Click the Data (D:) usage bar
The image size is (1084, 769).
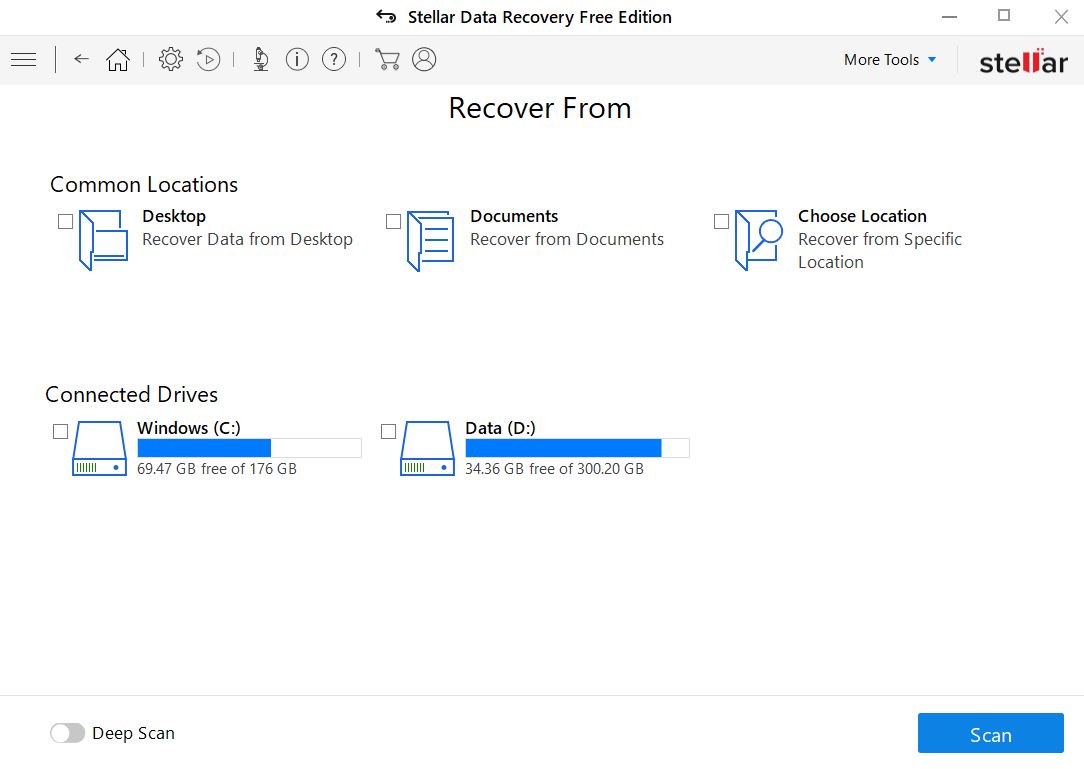577,448
